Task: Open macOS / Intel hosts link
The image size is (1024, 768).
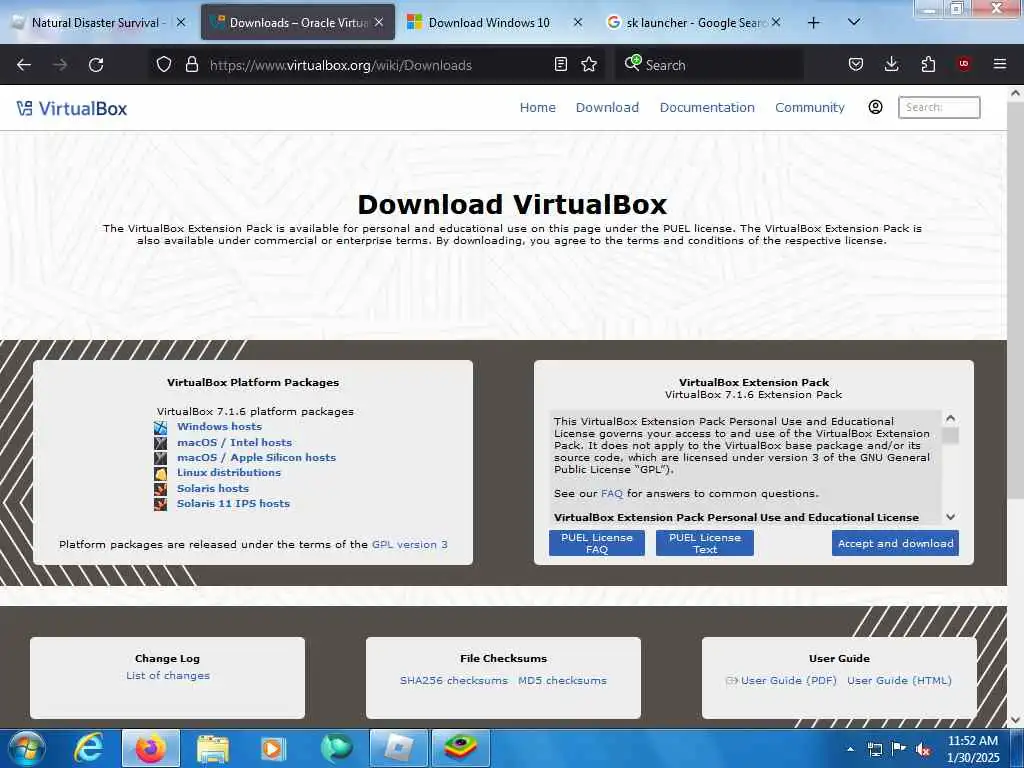Action: tap(234, 442)
